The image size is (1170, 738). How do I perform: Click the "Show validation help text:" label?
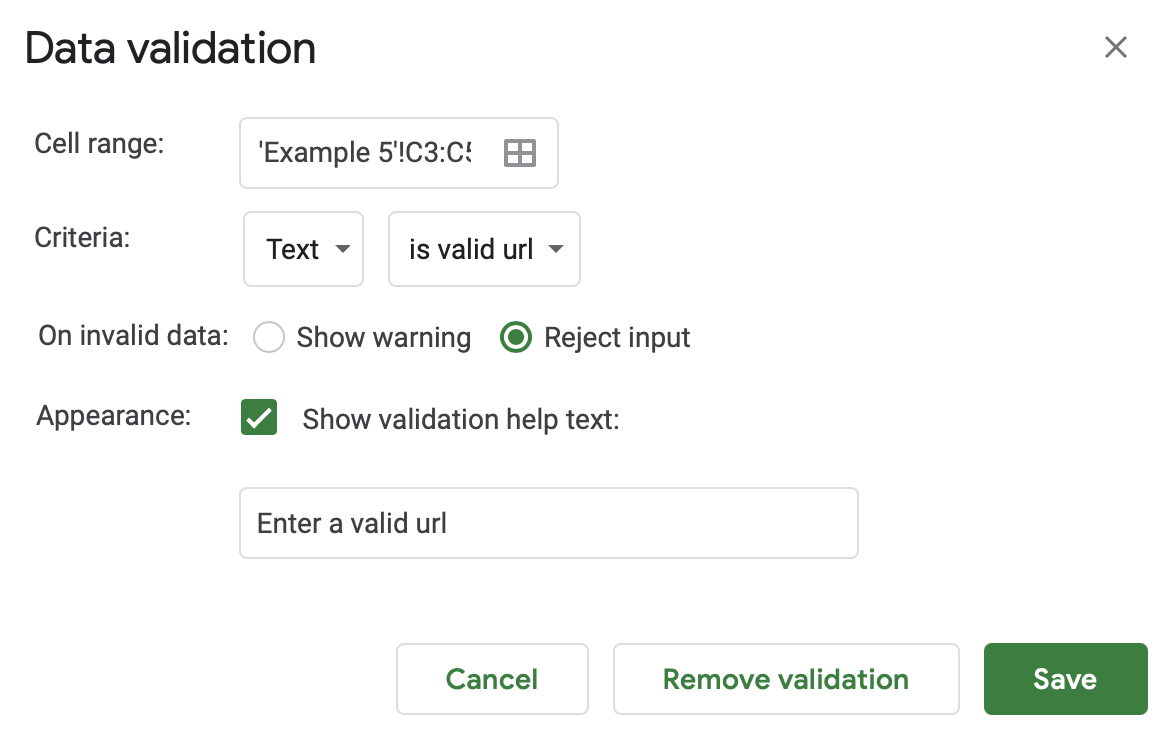tap(461, 419)
